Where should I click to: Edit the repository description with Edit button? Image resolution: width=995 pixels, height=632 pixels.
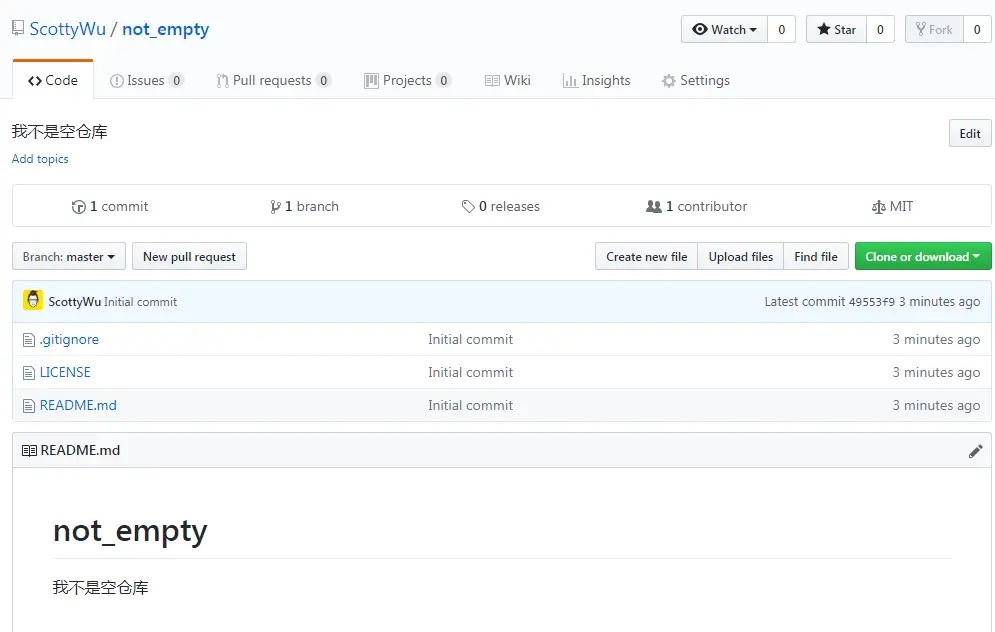[970, 133]
